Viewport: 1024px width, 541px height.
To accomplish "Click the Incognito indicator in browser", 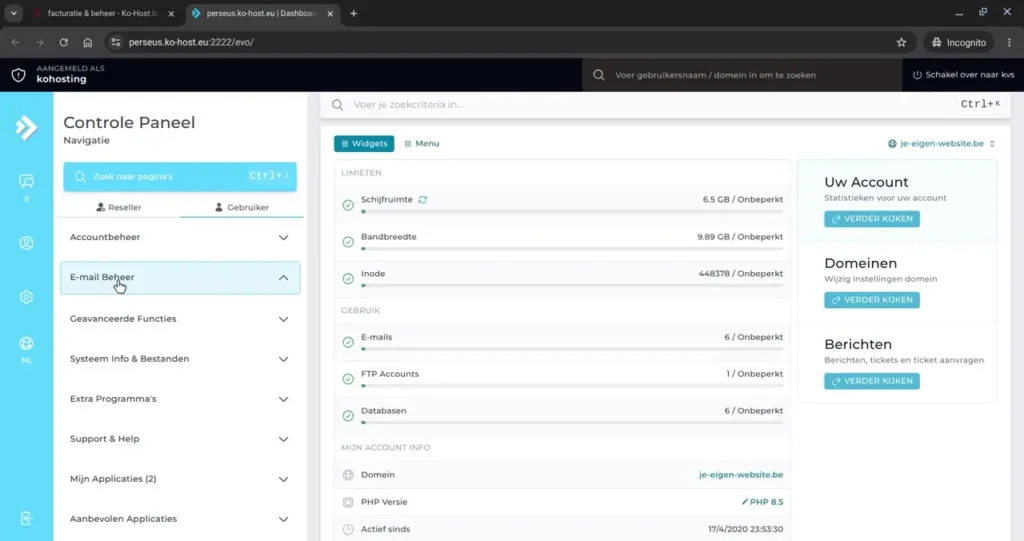I will 959,42.
